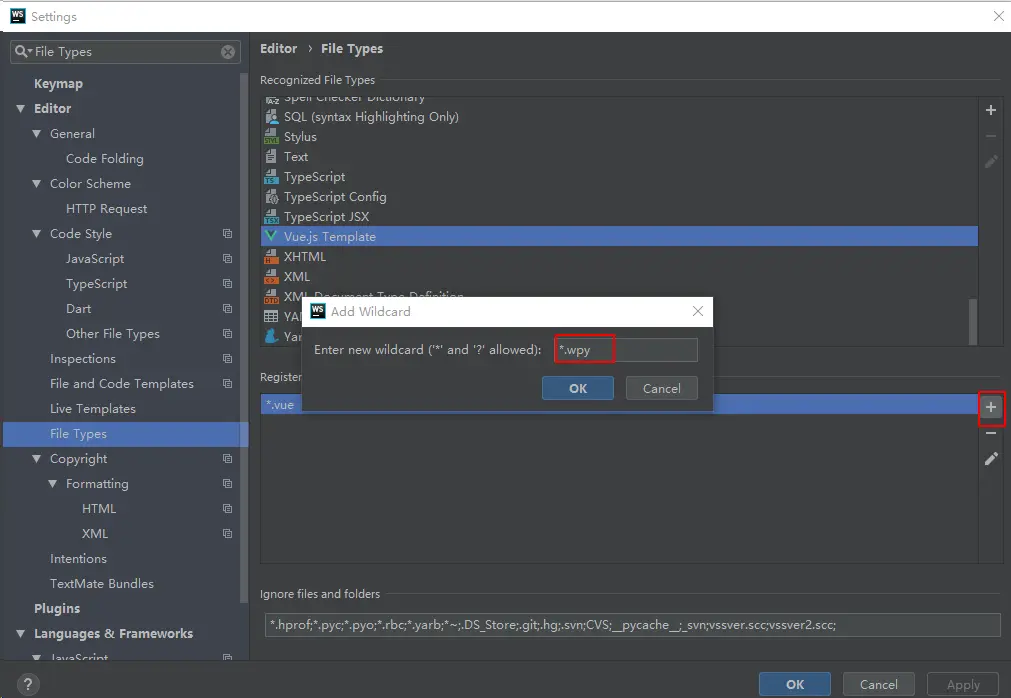Click the project-level icon beside Formatting

(228, 483)
